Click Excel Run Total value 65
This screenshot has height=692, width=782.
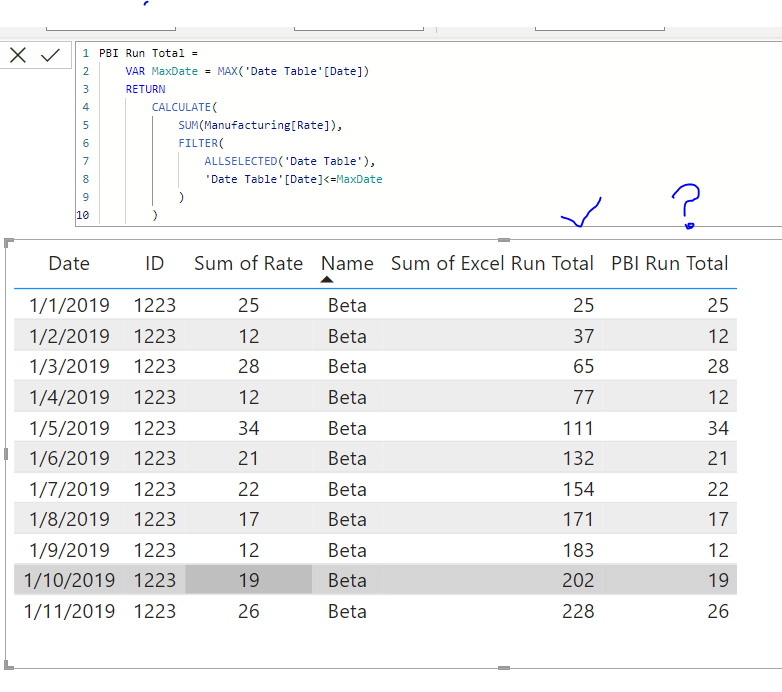tap(584, 366)
